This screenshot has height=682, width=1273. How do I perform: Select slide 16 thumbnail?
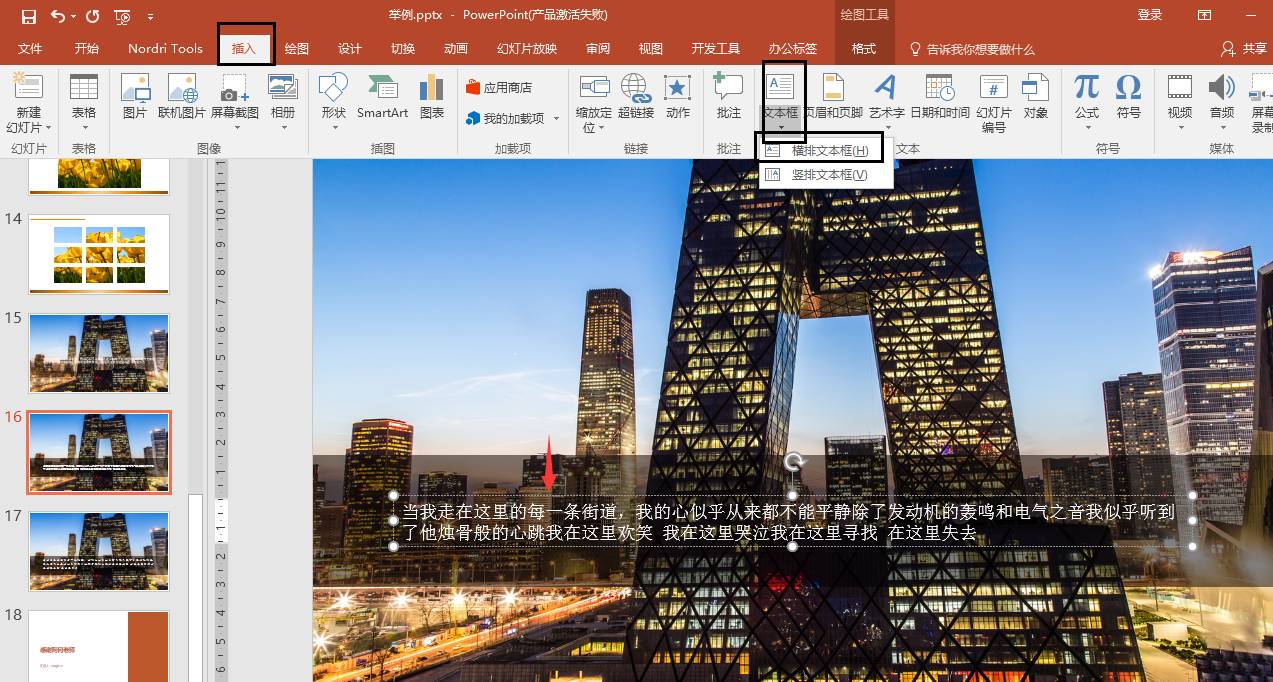point(99,452)
